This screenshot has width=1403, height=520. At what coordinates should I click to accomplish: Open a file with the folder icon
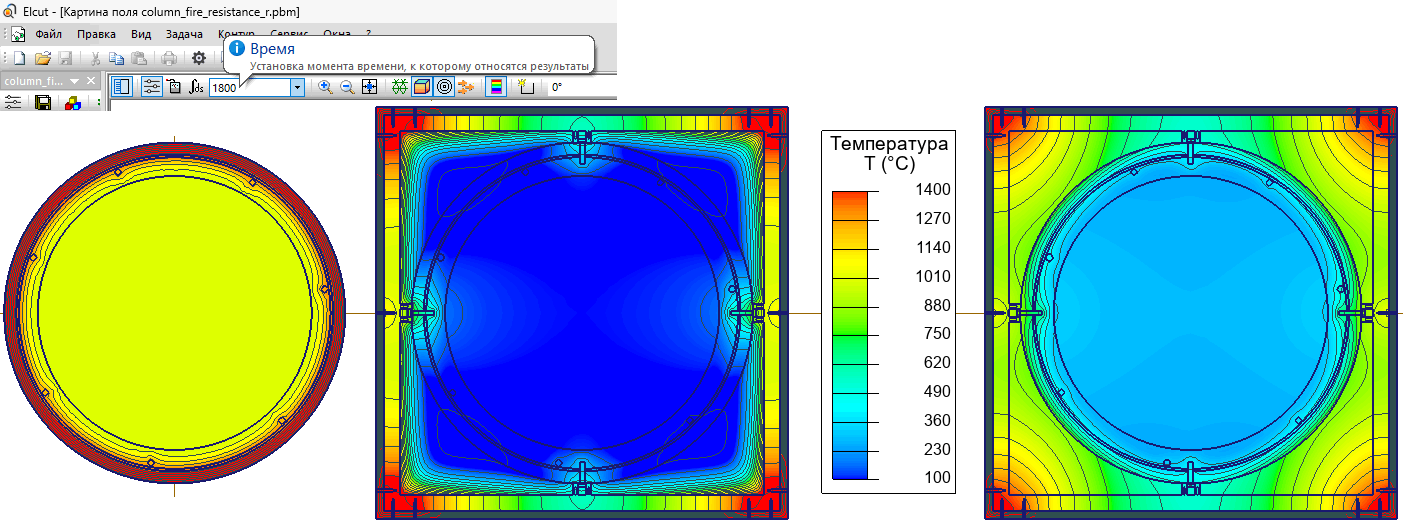[x=43, y=59]
